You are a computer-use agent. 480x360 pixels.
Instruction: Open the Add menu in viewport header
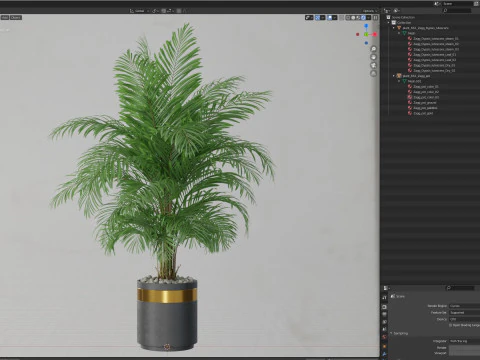pyautogui.click(x=4, y=17)
